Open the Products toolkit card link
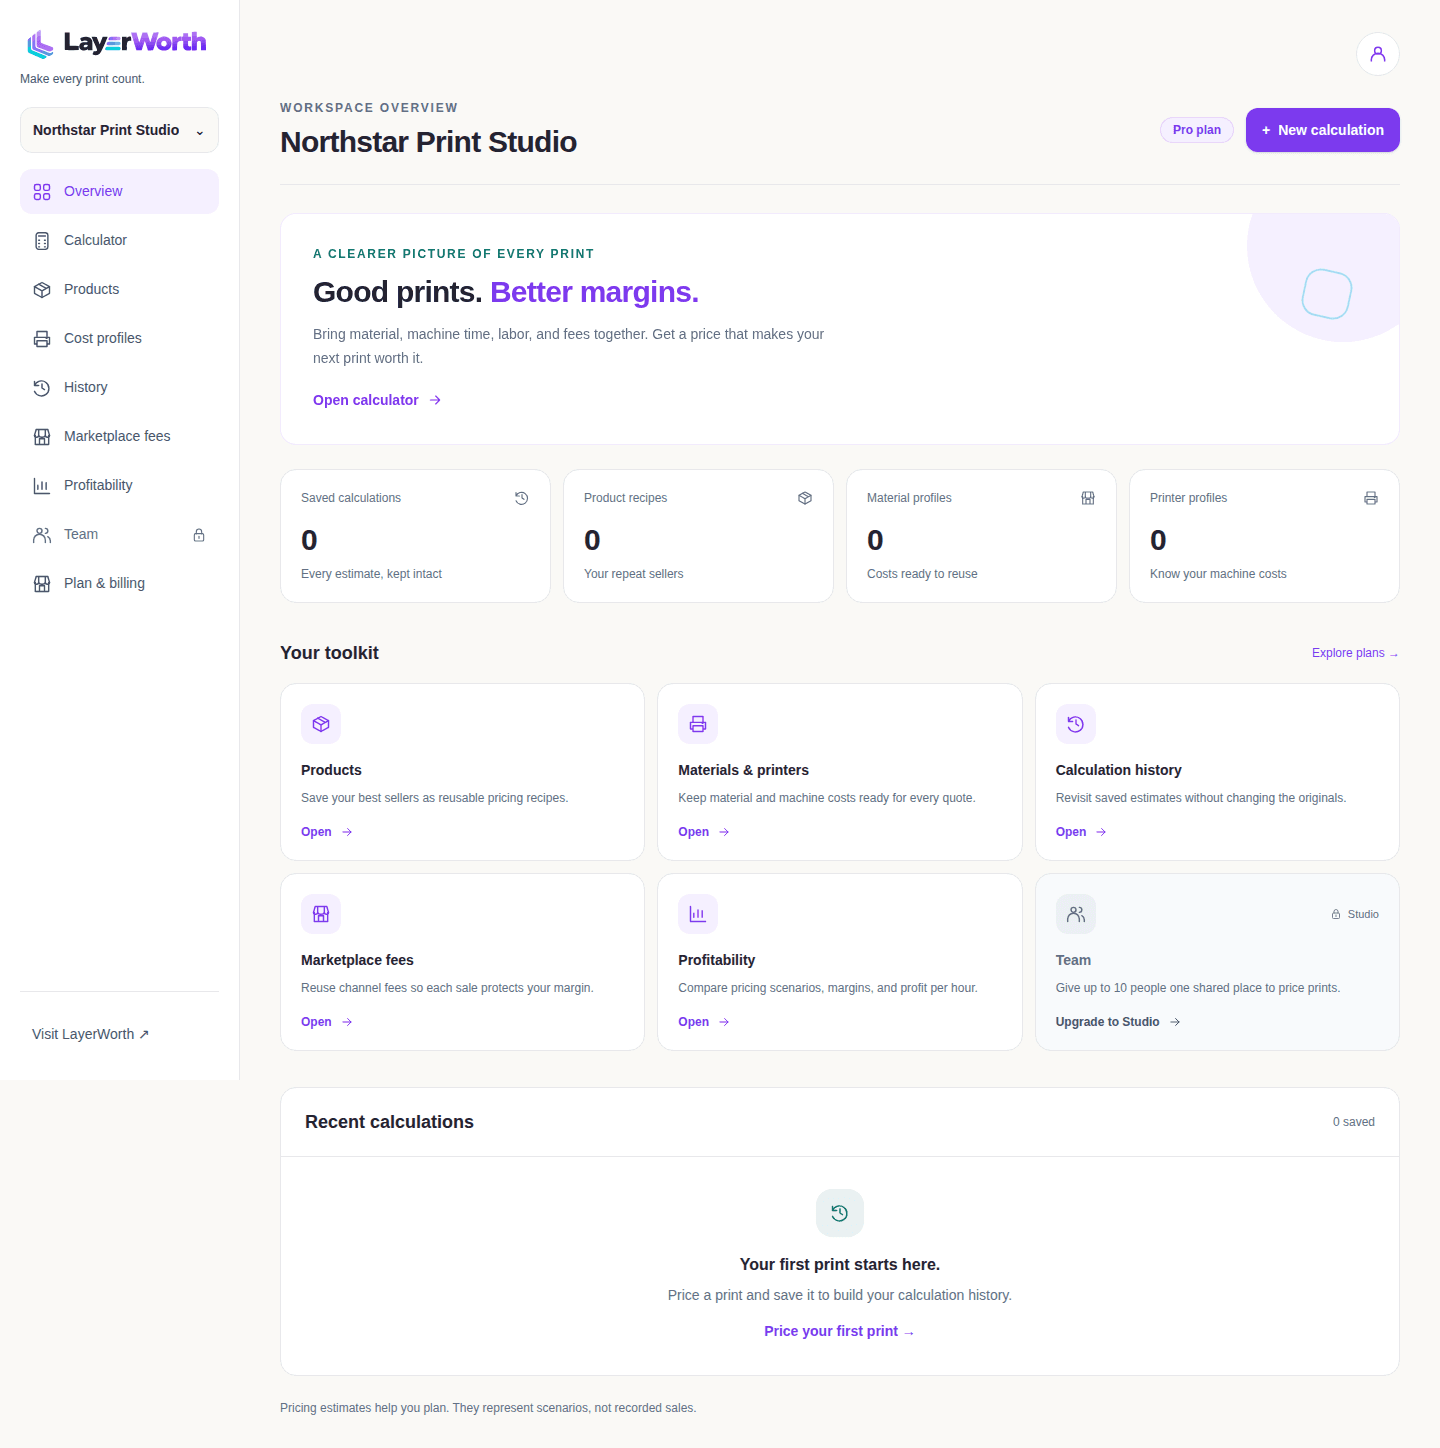Screen dimensions: 1440x1448 coord(327,832)
